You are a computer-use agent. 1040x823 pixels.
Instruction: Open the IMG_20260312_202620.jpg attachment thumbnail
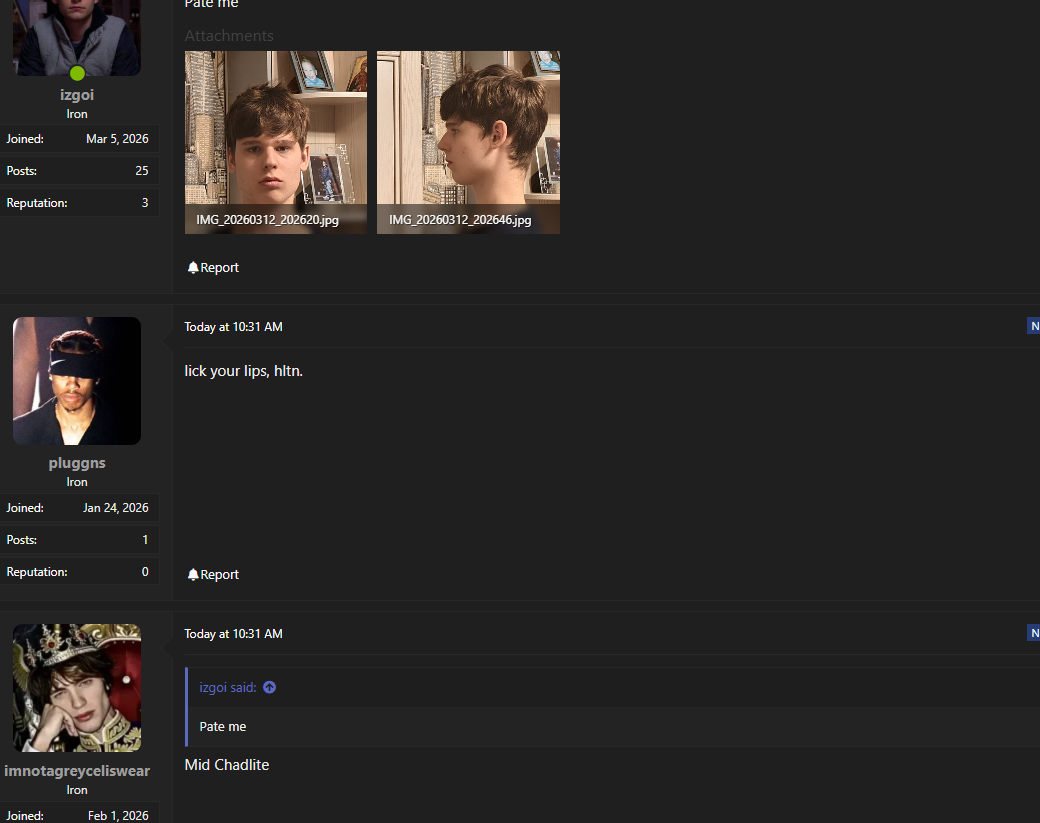[276, 143]
